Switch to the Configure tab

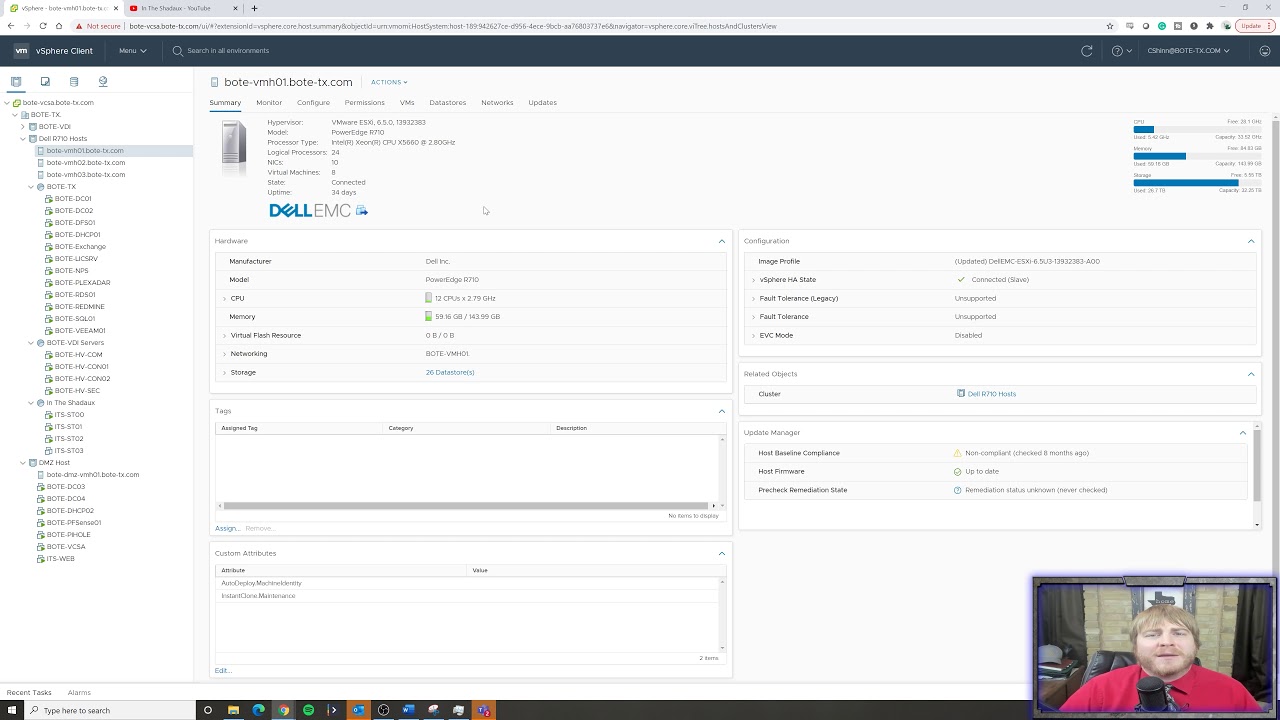[x=313, y=103]
